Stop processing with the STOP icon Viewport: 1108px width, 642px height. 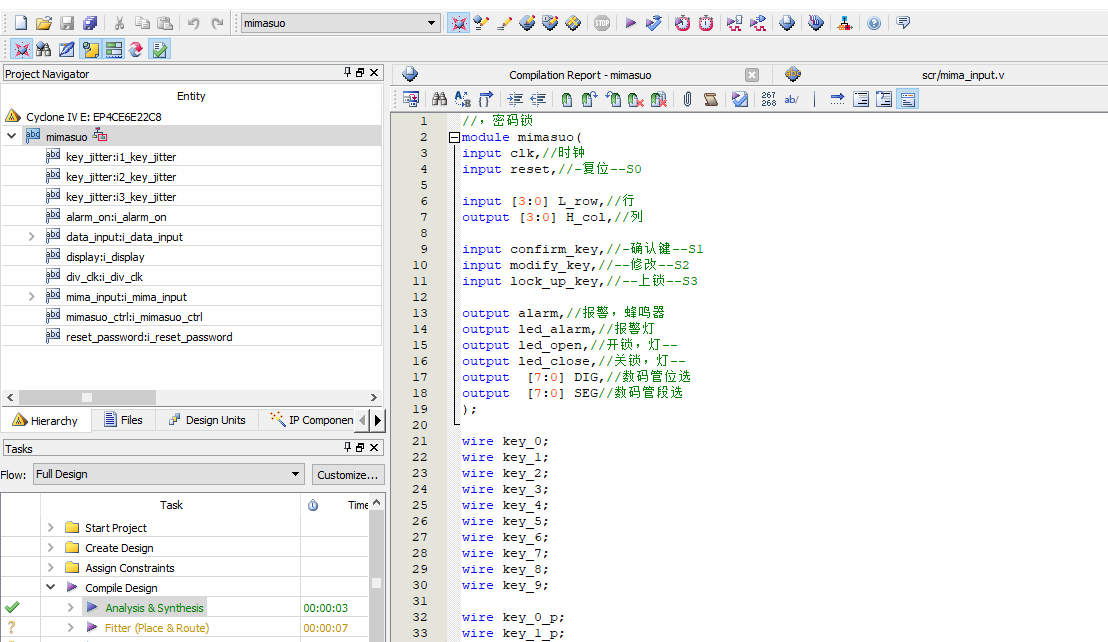point(602,23)
